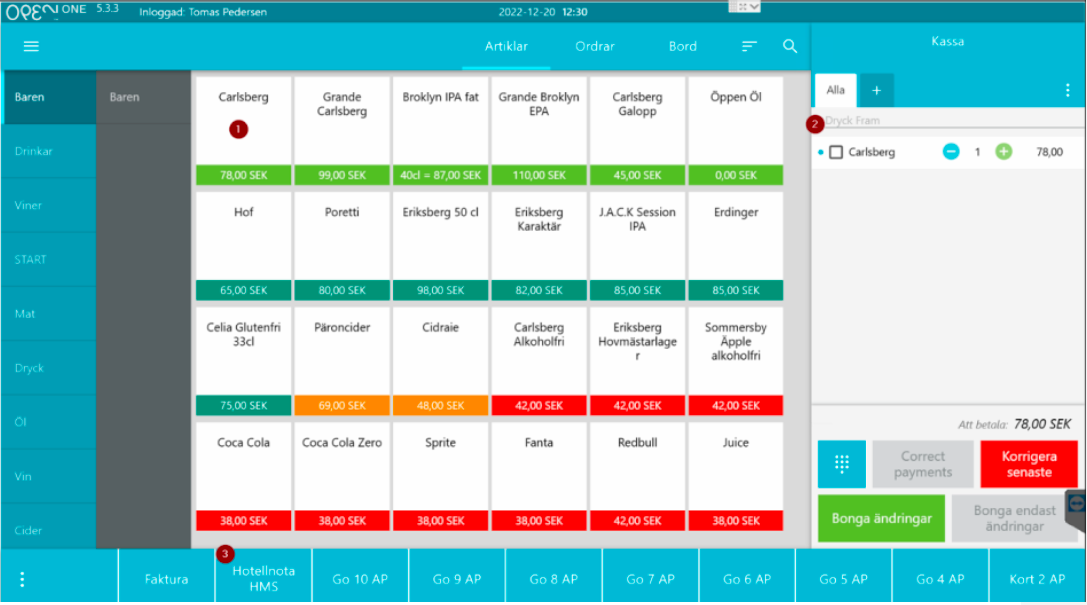Add Päroncider article
1087x605 pixels.
pos(342,361)
